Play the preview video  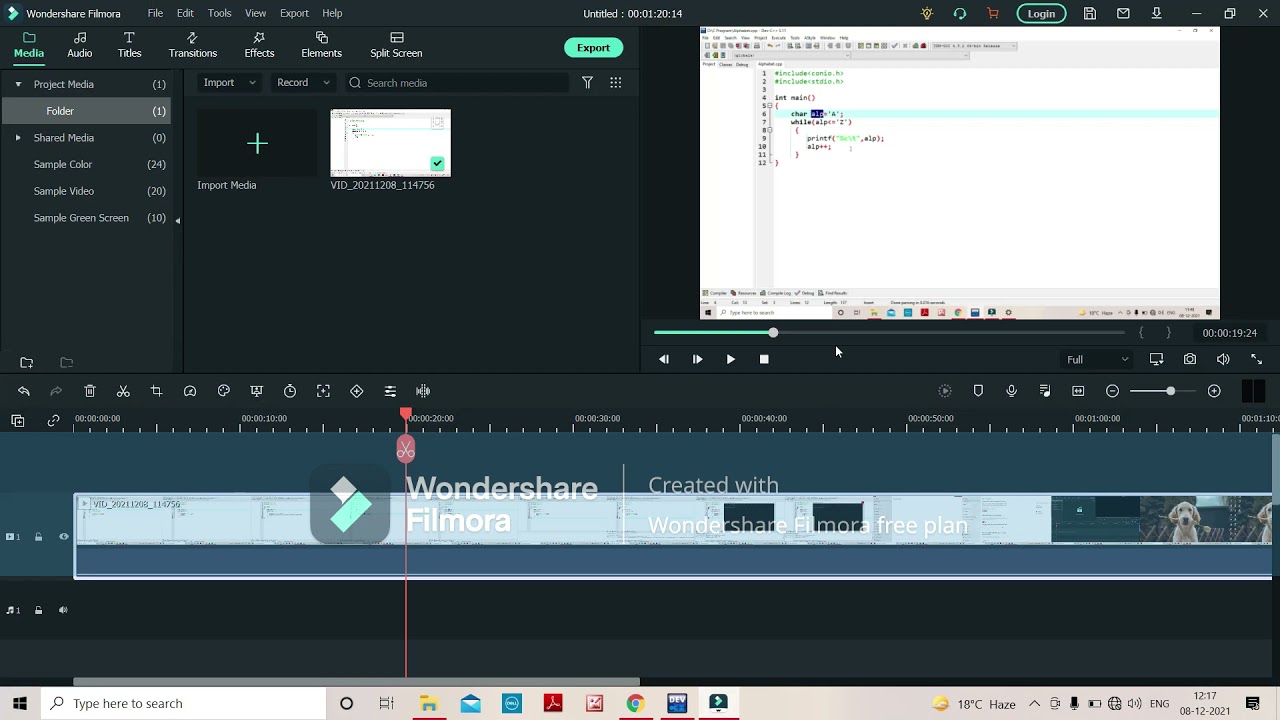pos(731,359)
